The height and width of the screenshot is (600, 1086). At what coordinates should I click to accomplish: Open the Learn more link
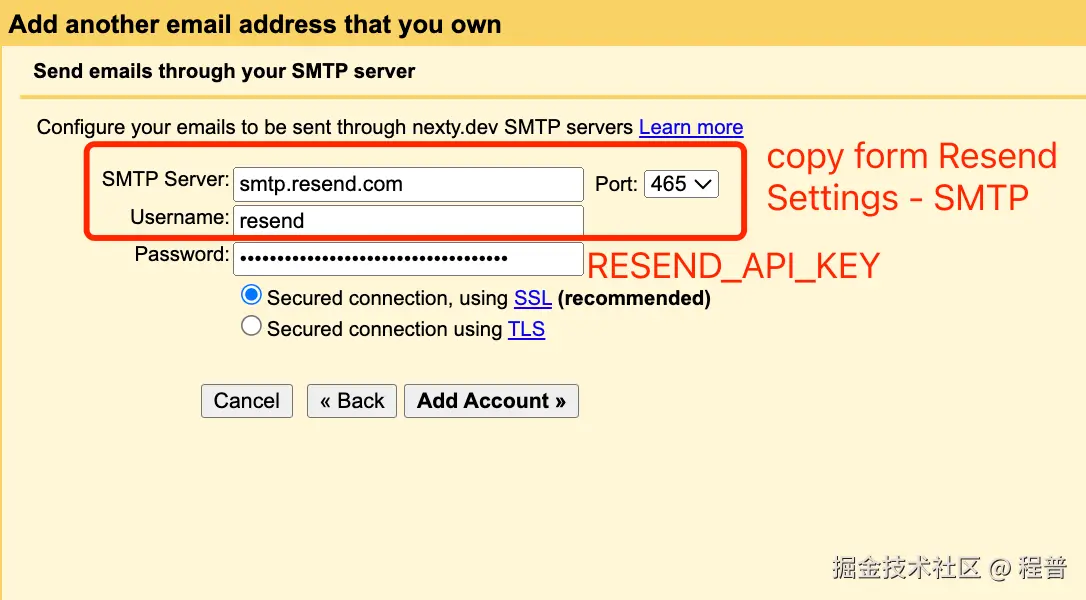(x=691, y=127)
